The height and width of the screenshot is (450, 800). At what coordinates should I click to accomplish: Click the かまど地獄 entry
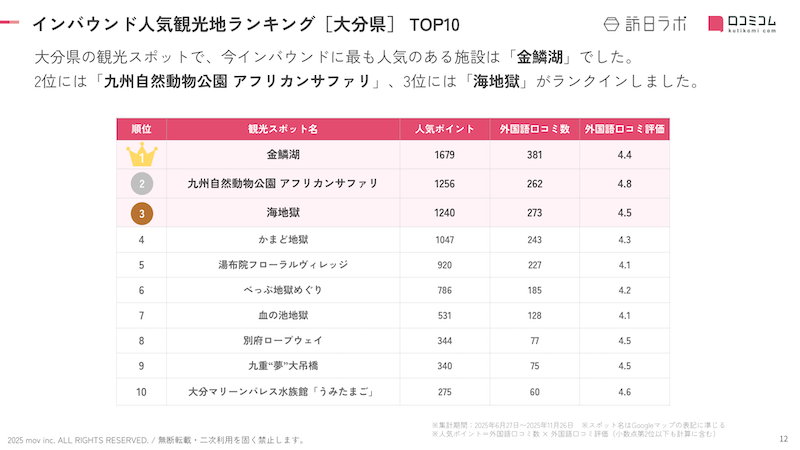tap(283, 240)
